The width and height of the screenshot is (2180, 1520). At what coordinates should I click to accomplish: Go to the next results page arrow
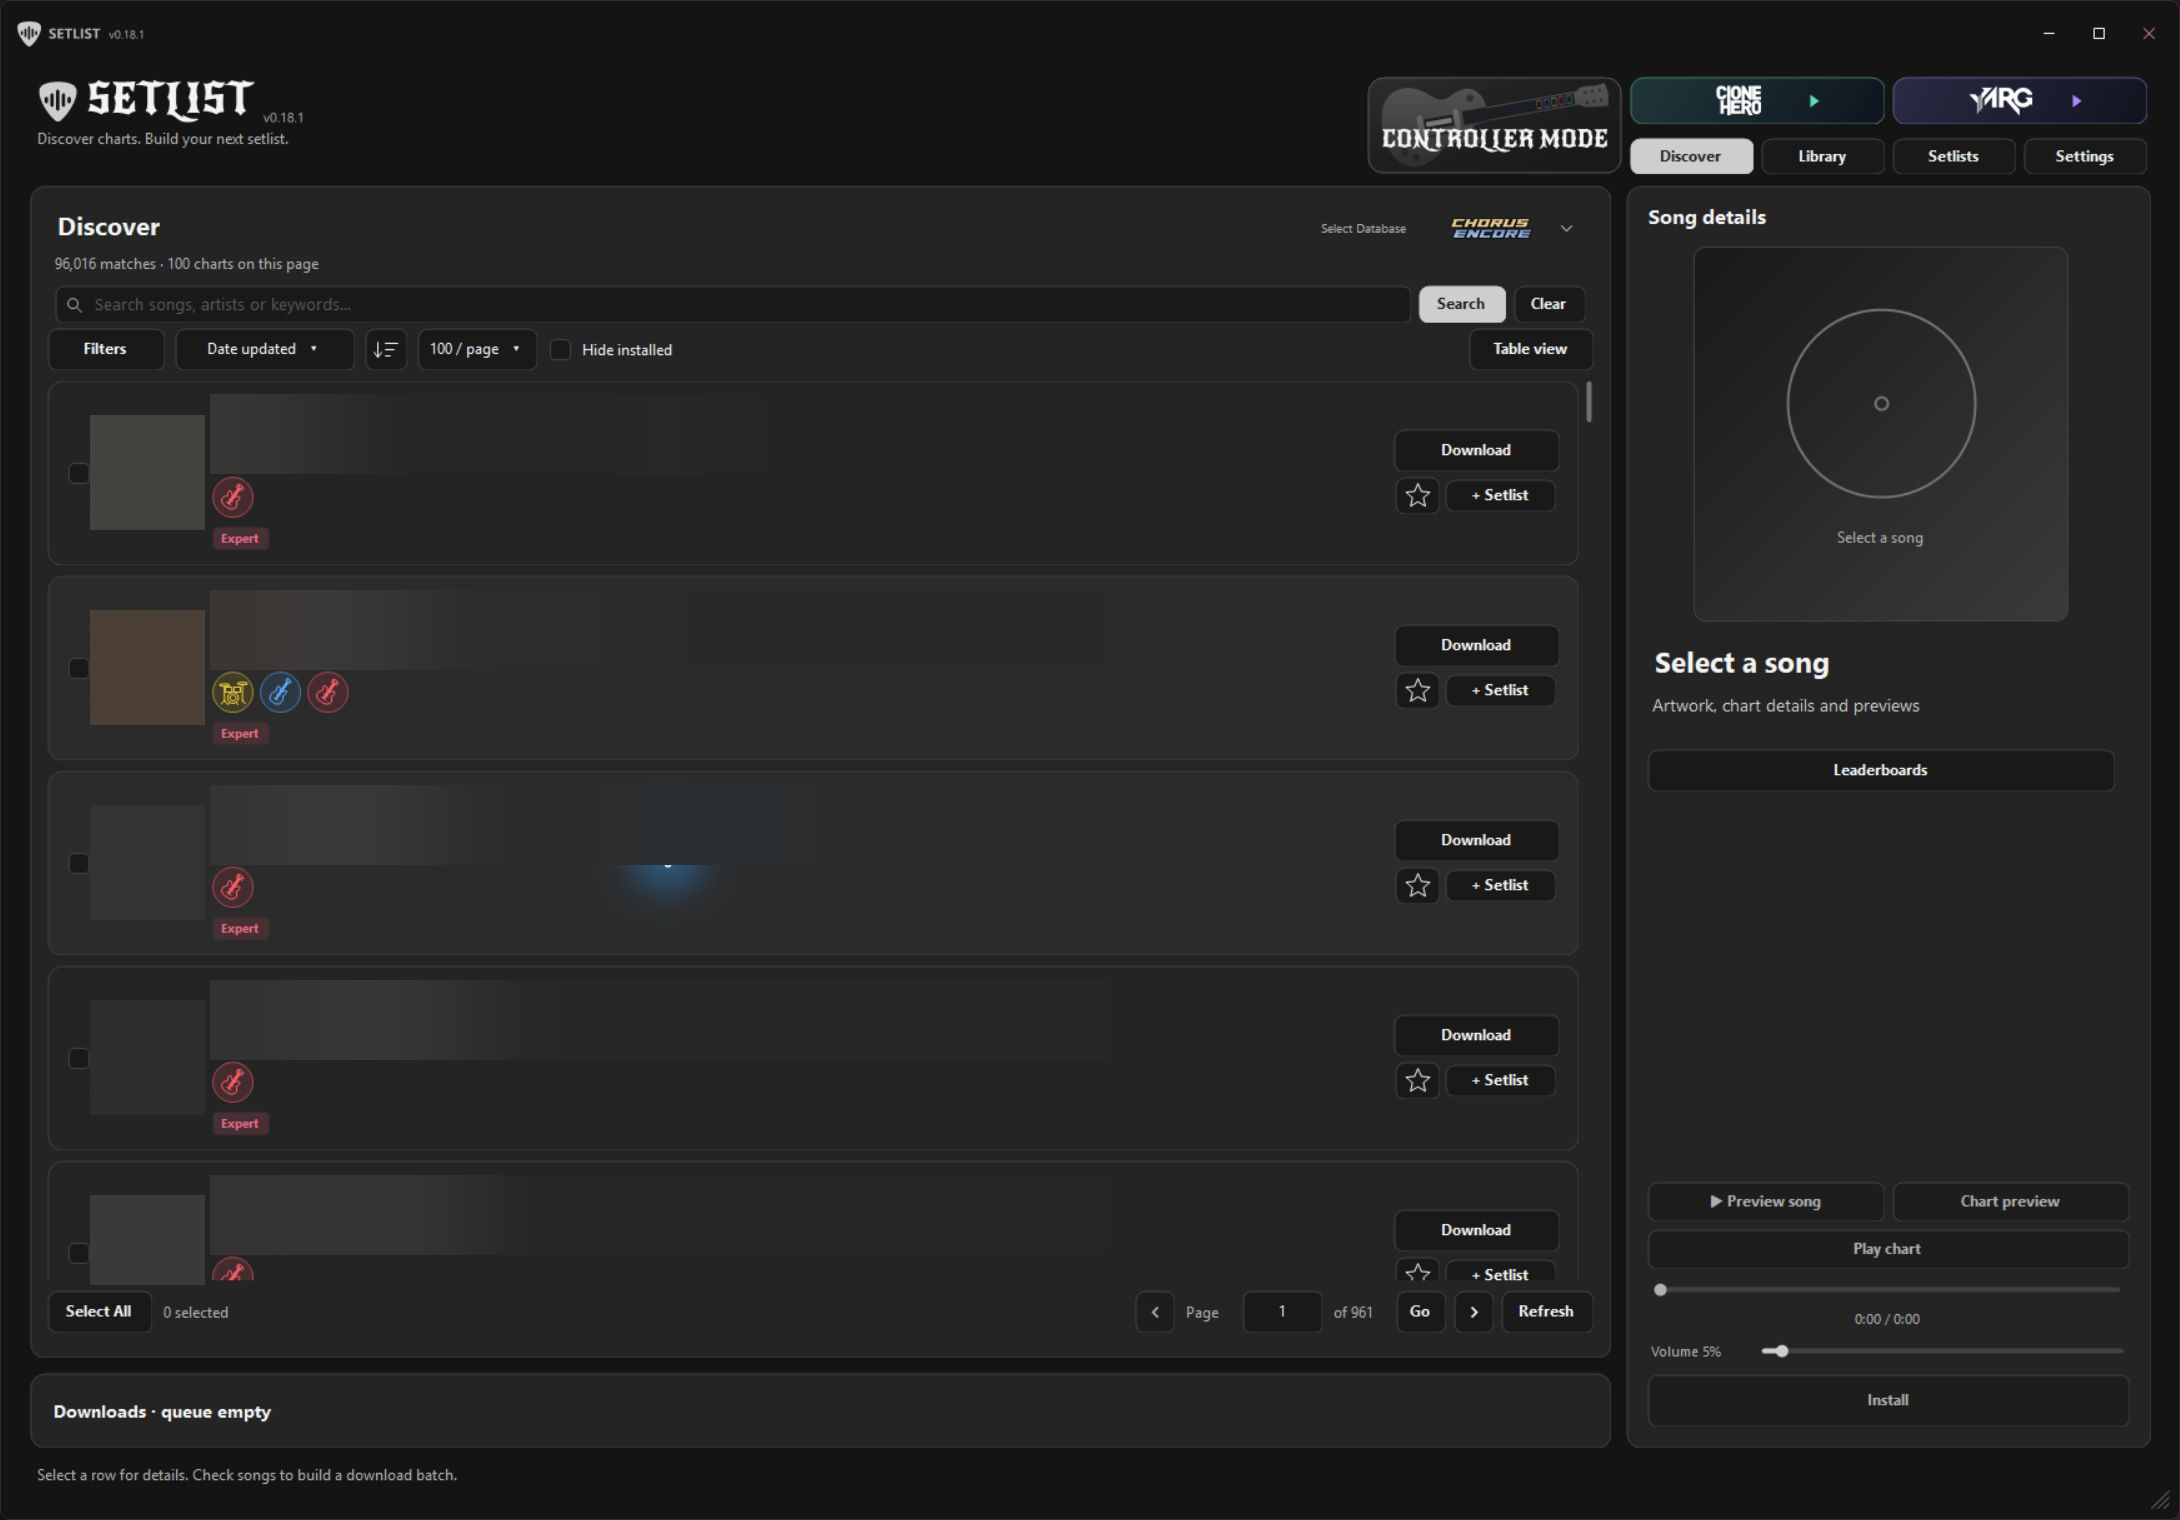(x=1473, y=1312)
